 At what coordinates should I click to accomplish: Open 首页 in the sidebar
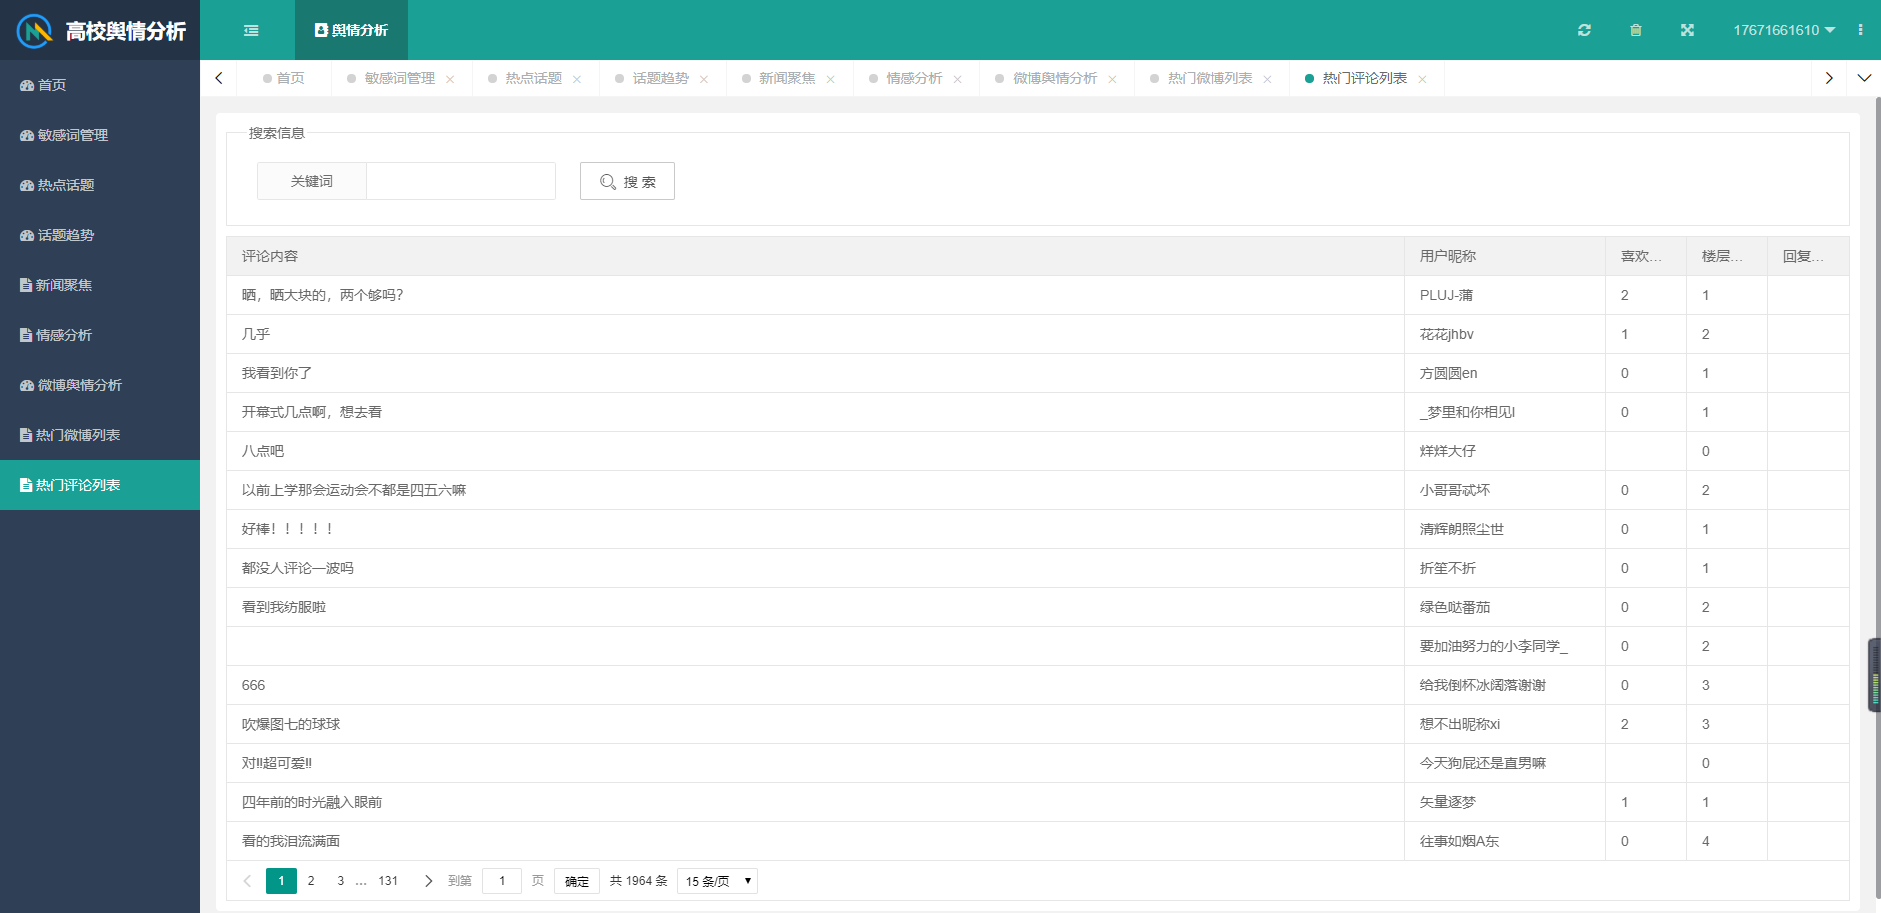coord(100,85)
